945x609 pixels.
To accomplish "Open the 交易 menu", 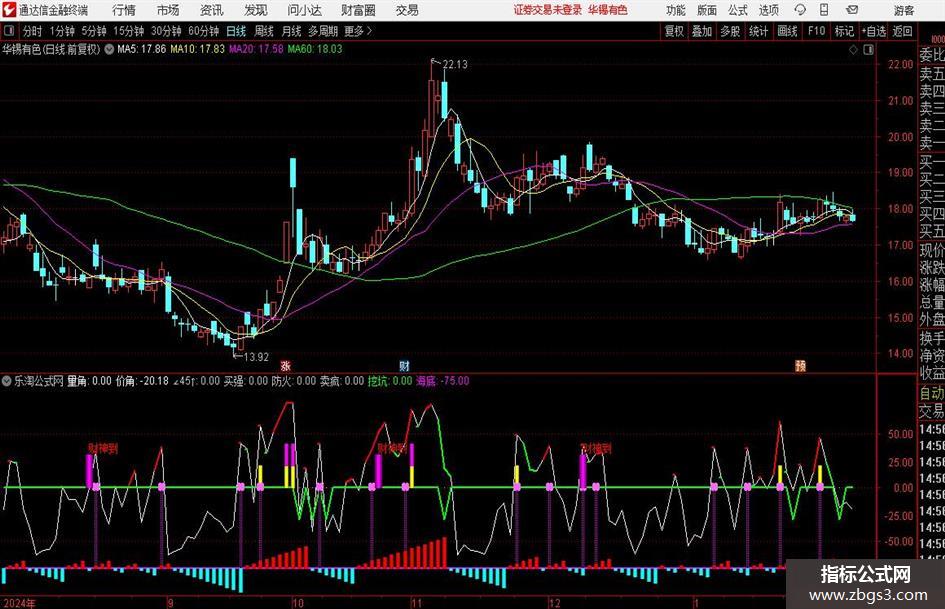I will coord(407,10).
